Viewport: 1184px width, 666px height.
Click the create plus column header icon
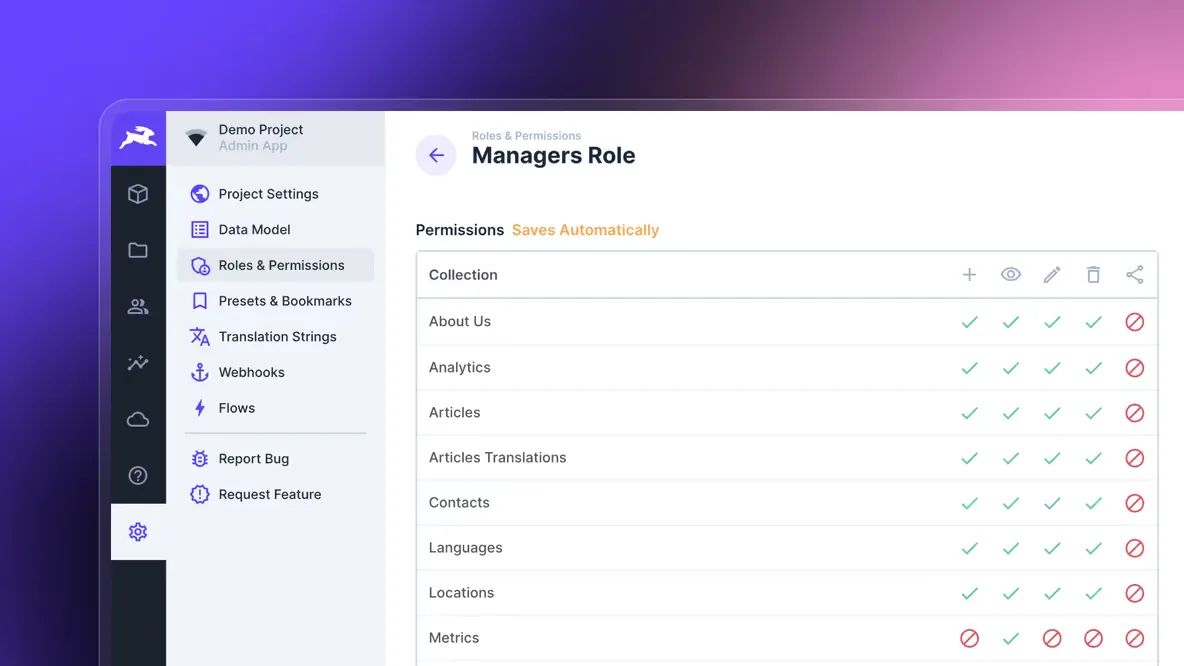pos(970,275)
